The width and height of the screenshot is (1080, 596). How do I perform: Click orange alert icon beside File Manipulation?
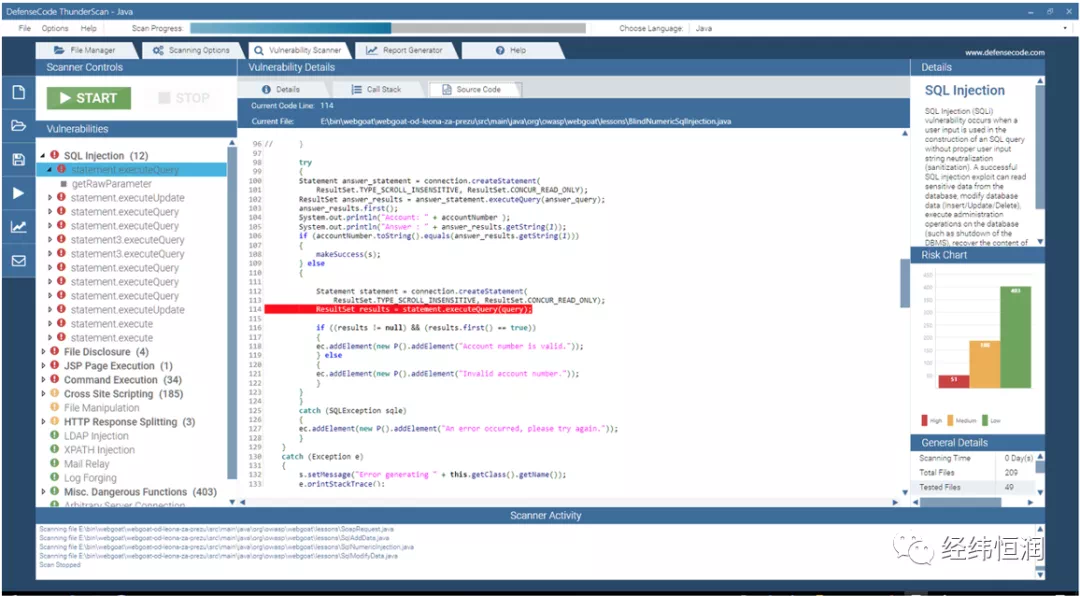coord(54,408)
